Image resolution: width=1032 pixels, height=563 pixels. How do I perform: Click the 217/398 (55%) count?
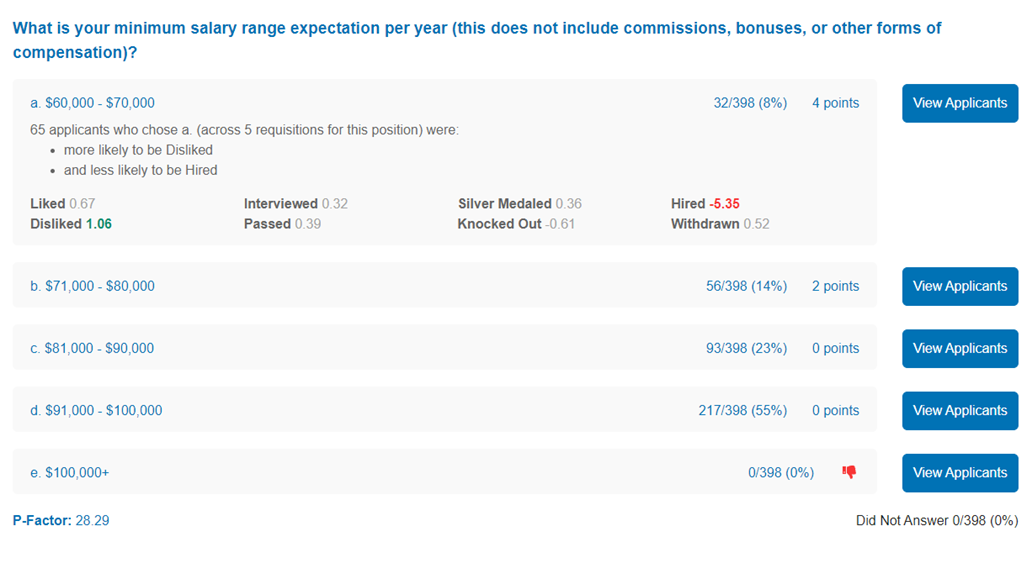(x=742, y=411)
